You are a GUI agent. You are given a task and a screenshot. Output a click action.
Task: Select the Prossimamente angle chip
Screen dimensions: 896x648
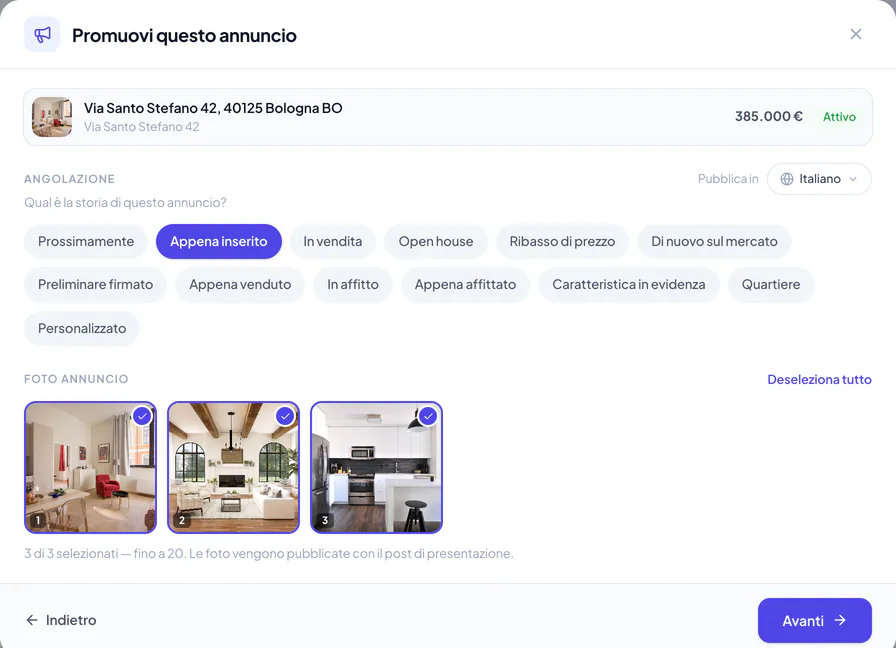tap(86, 241)
